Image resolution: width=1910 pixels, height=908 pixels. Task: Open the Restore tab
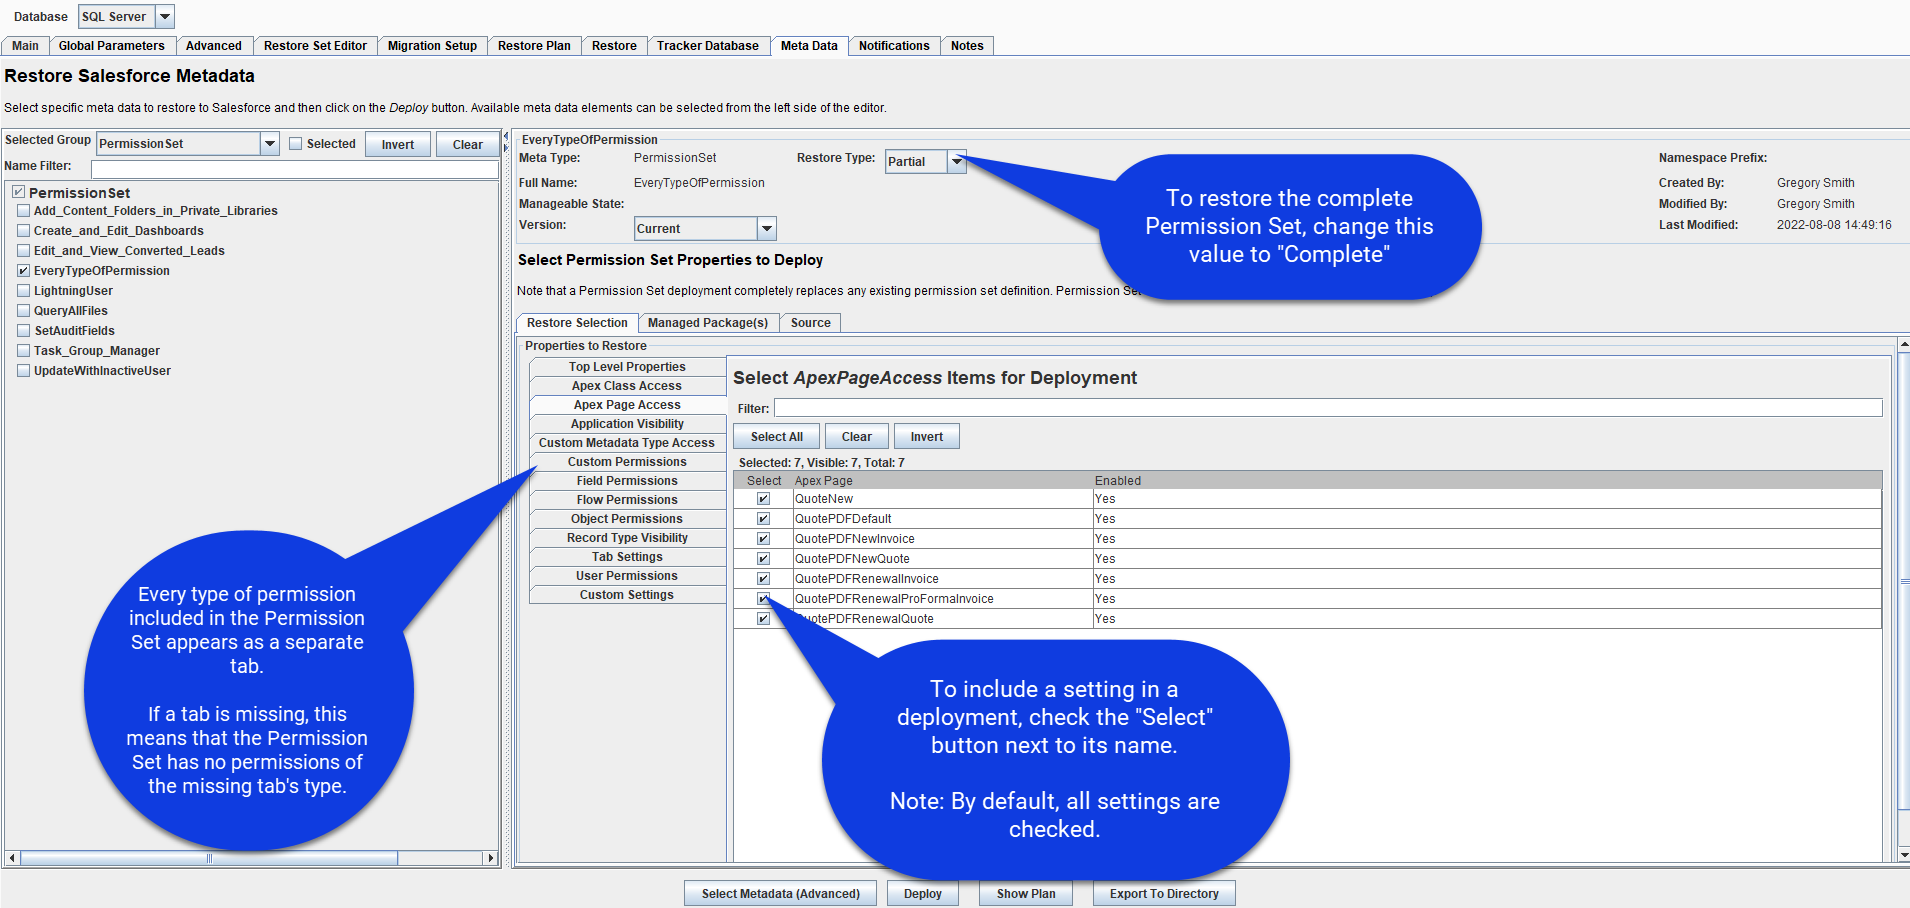click(614, 46)
